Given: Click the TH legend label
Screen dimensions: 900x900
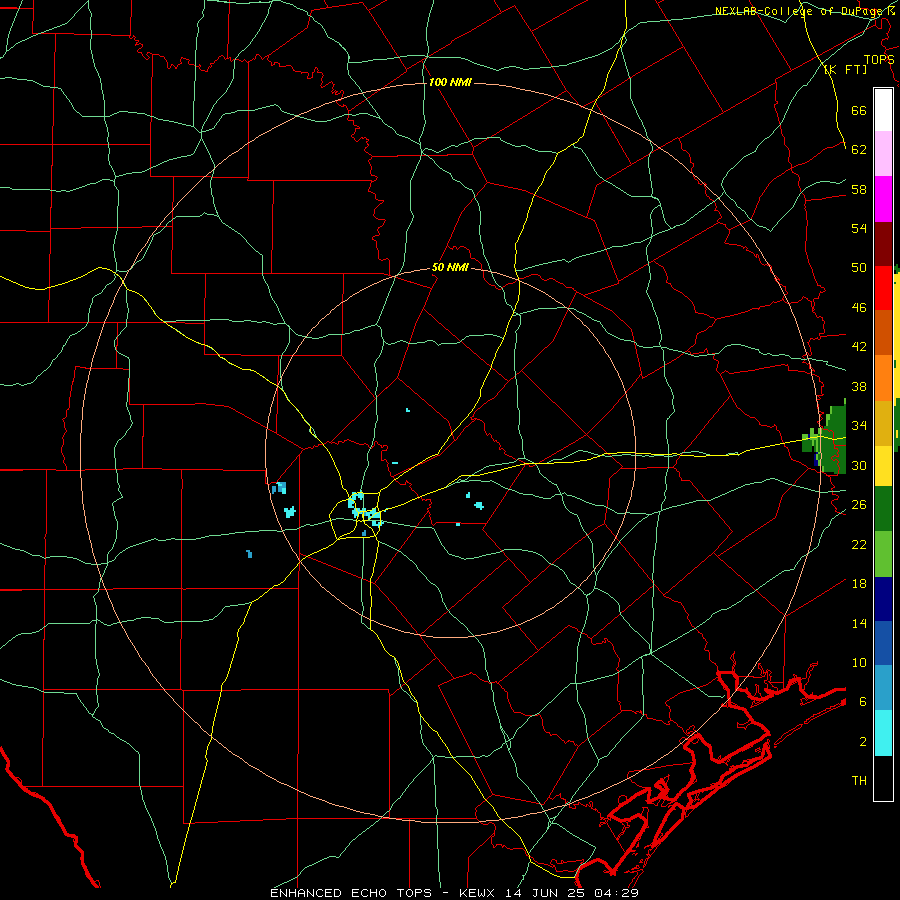Looking at the screenshot, I should pyautogui.click(x=859, y=781).
